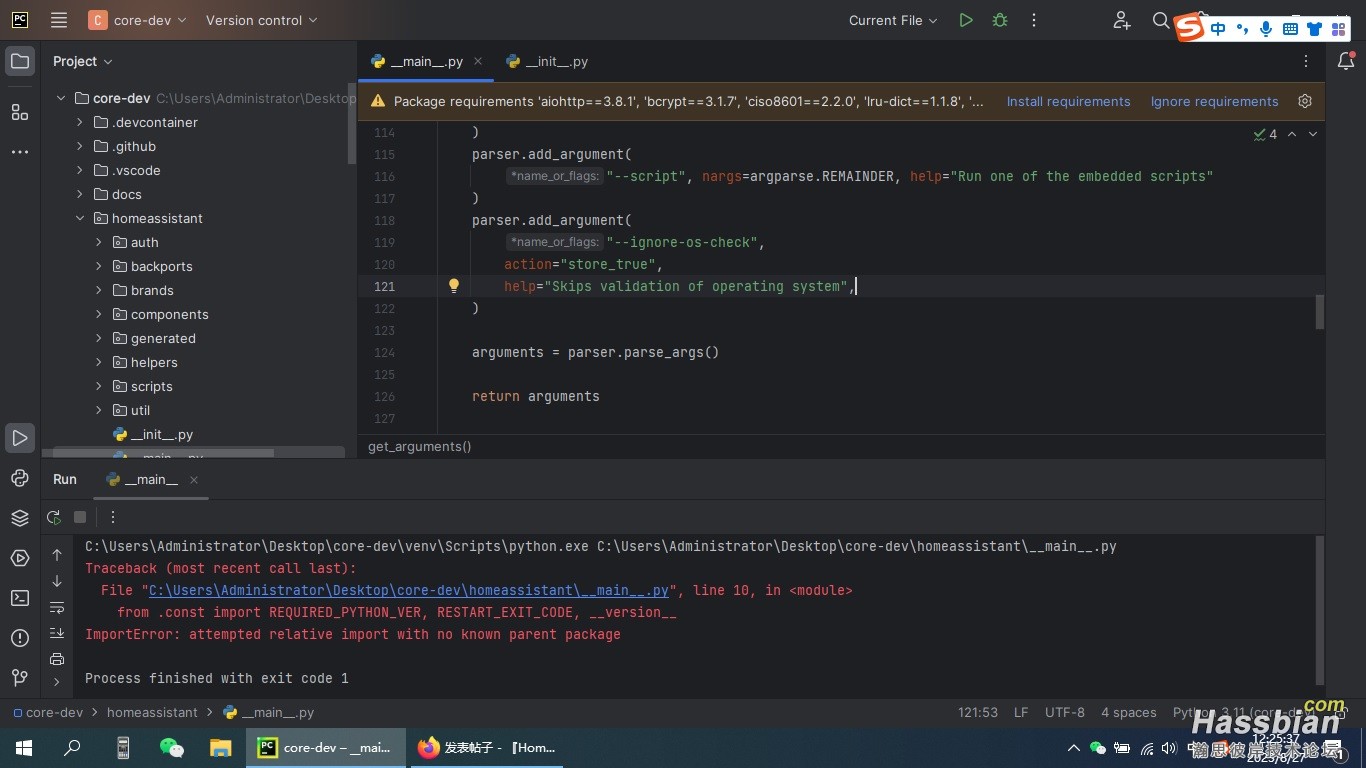The height and width of the screenshot is (768, 1366).
Task: Click the Run tool window title
Action: (65, 479)
